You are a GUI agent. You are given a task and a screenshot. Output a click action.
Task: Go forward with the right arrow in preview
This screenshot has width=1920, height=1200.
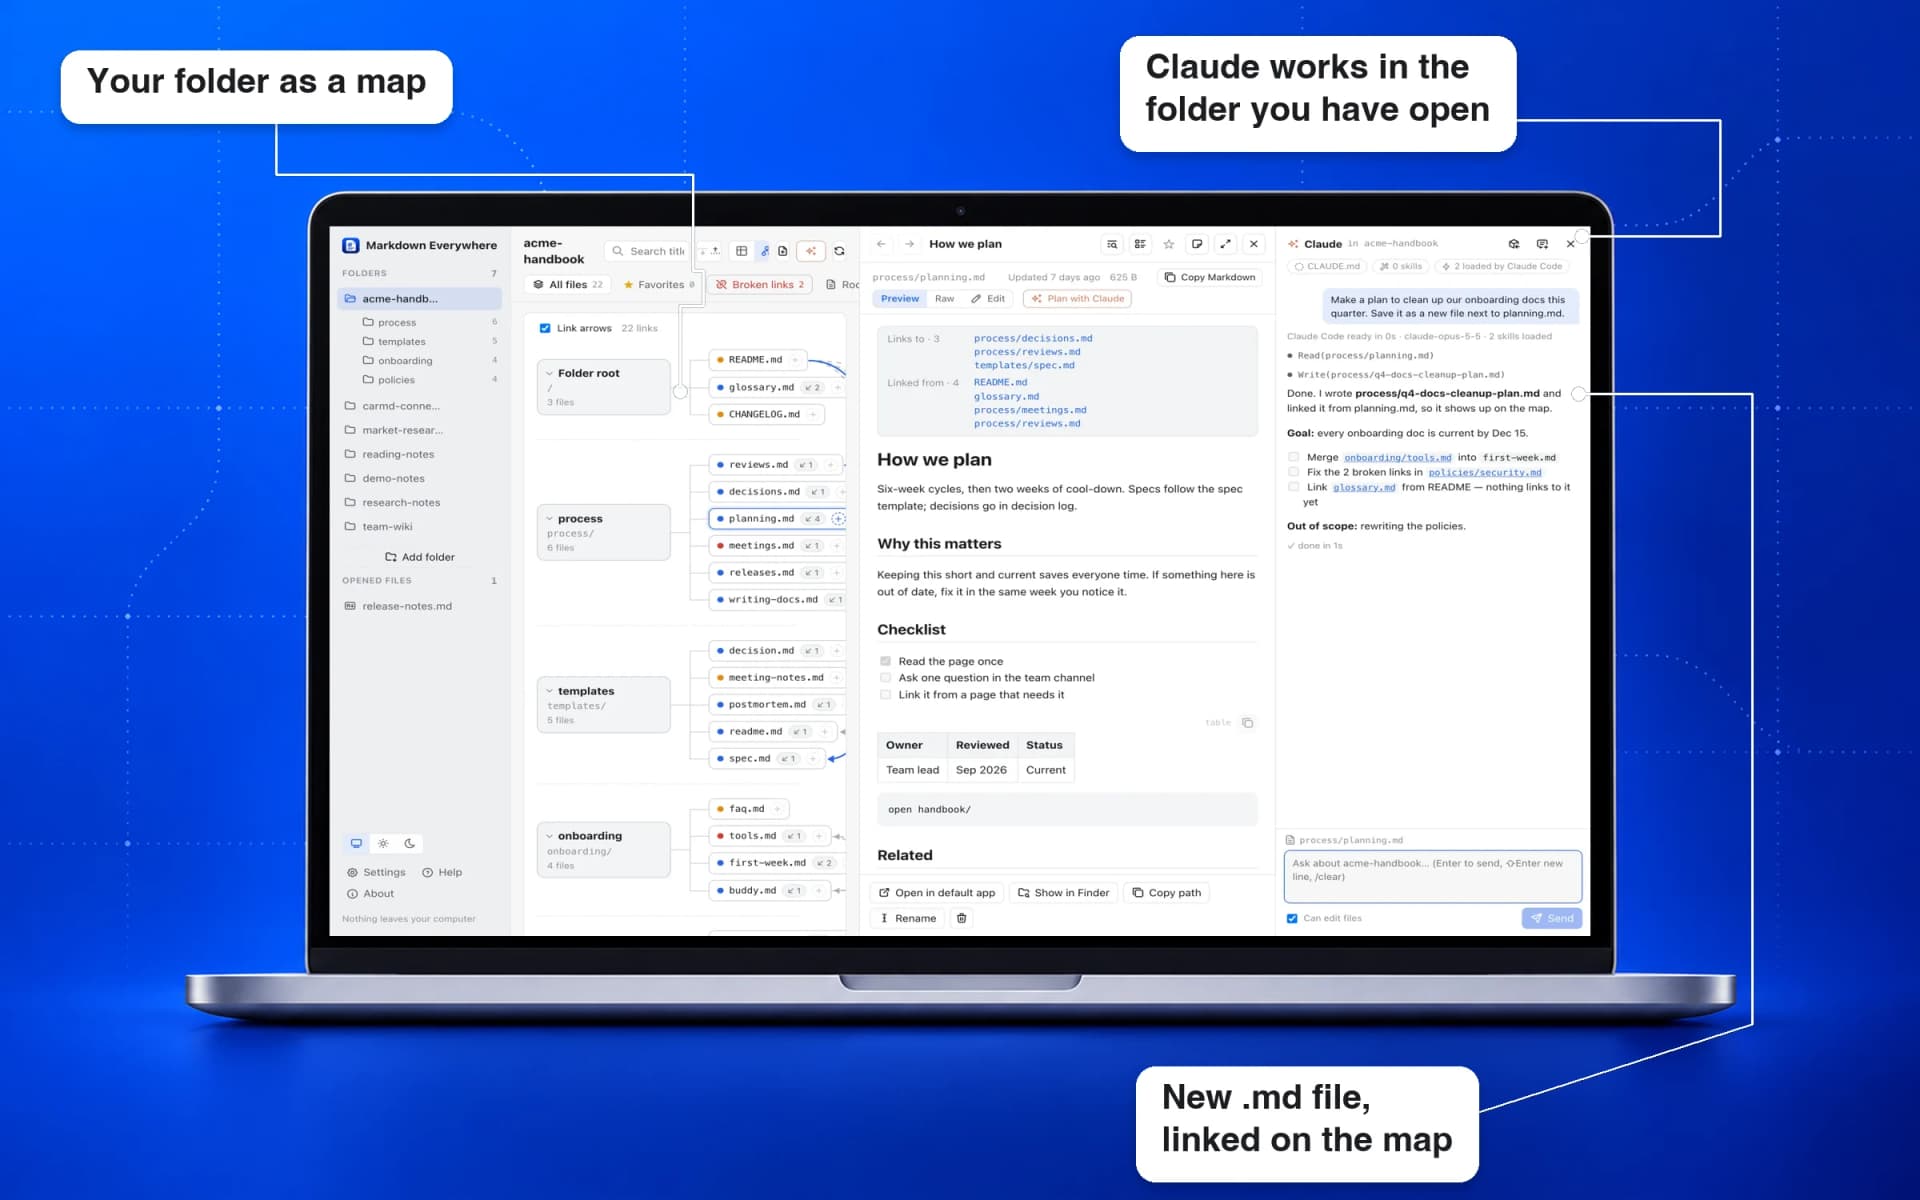[909, 244]
